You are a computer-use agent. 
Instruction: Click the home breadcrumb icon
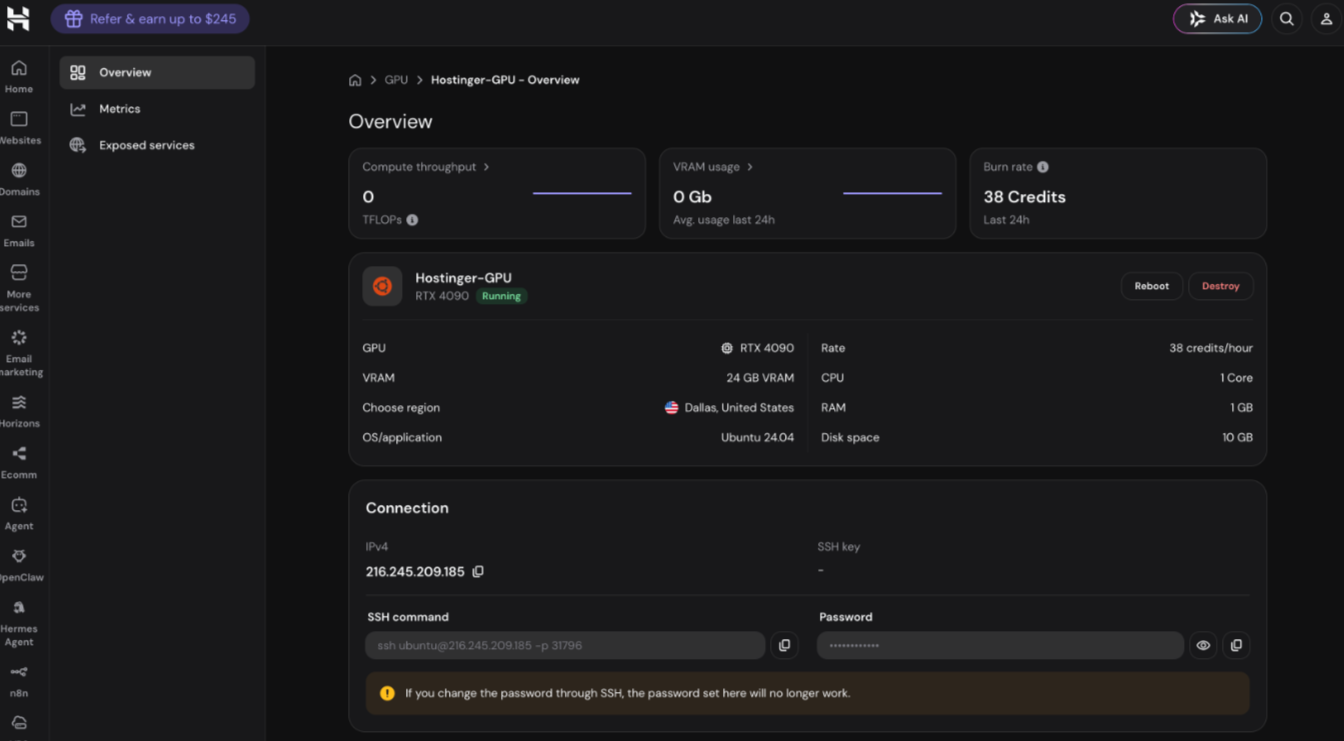point(355,80)
